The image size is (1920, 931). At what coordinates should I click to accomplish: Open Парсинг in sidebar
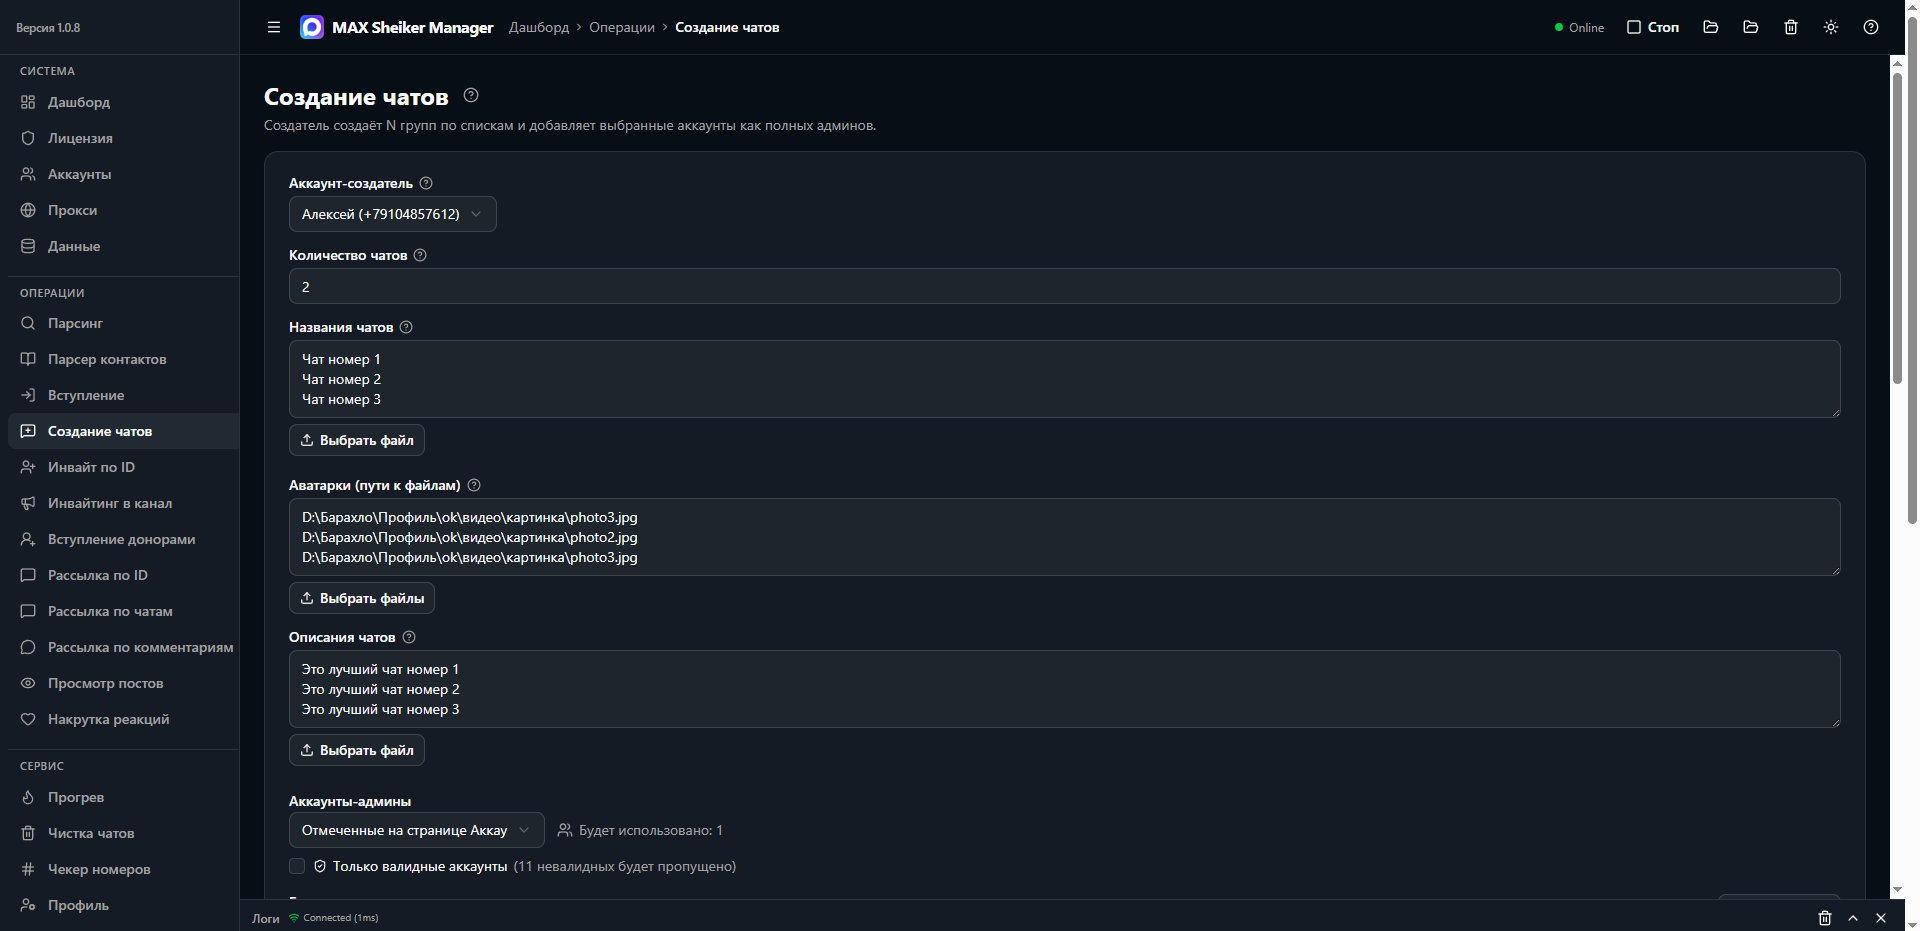coord(123,323)
